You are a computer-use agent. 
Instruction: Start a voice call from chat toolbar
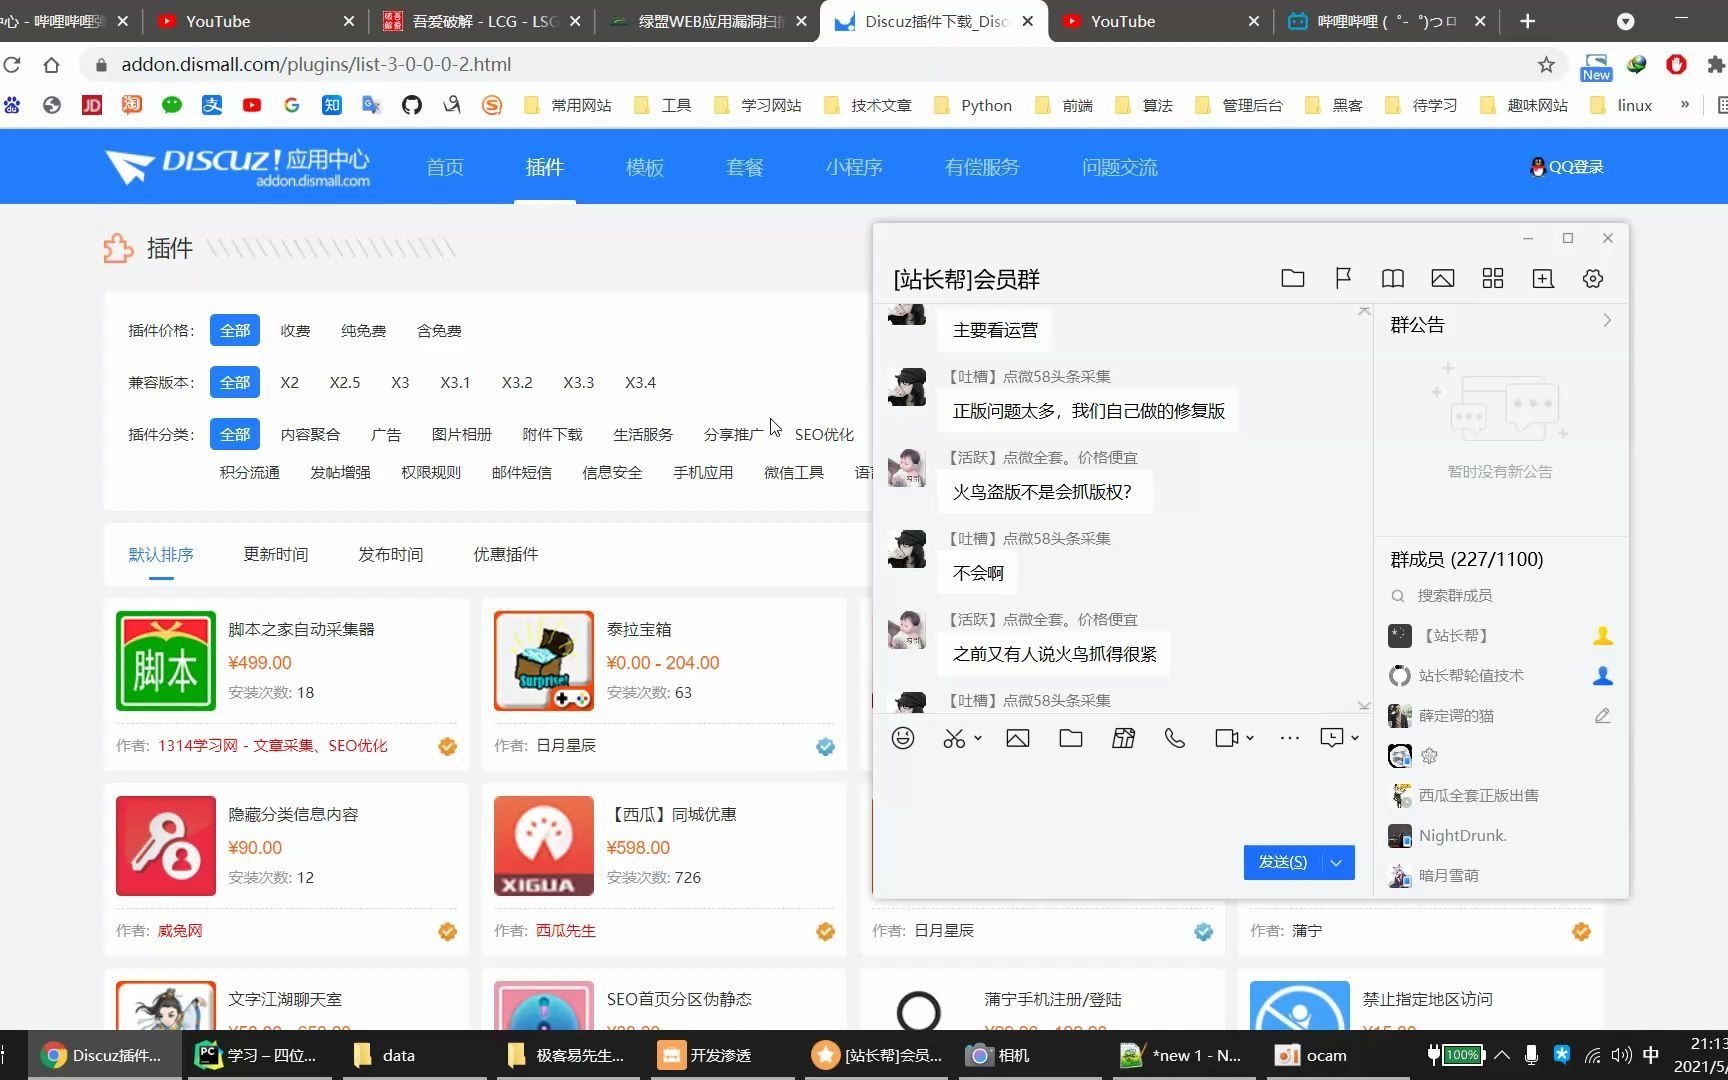[1175, 738]
